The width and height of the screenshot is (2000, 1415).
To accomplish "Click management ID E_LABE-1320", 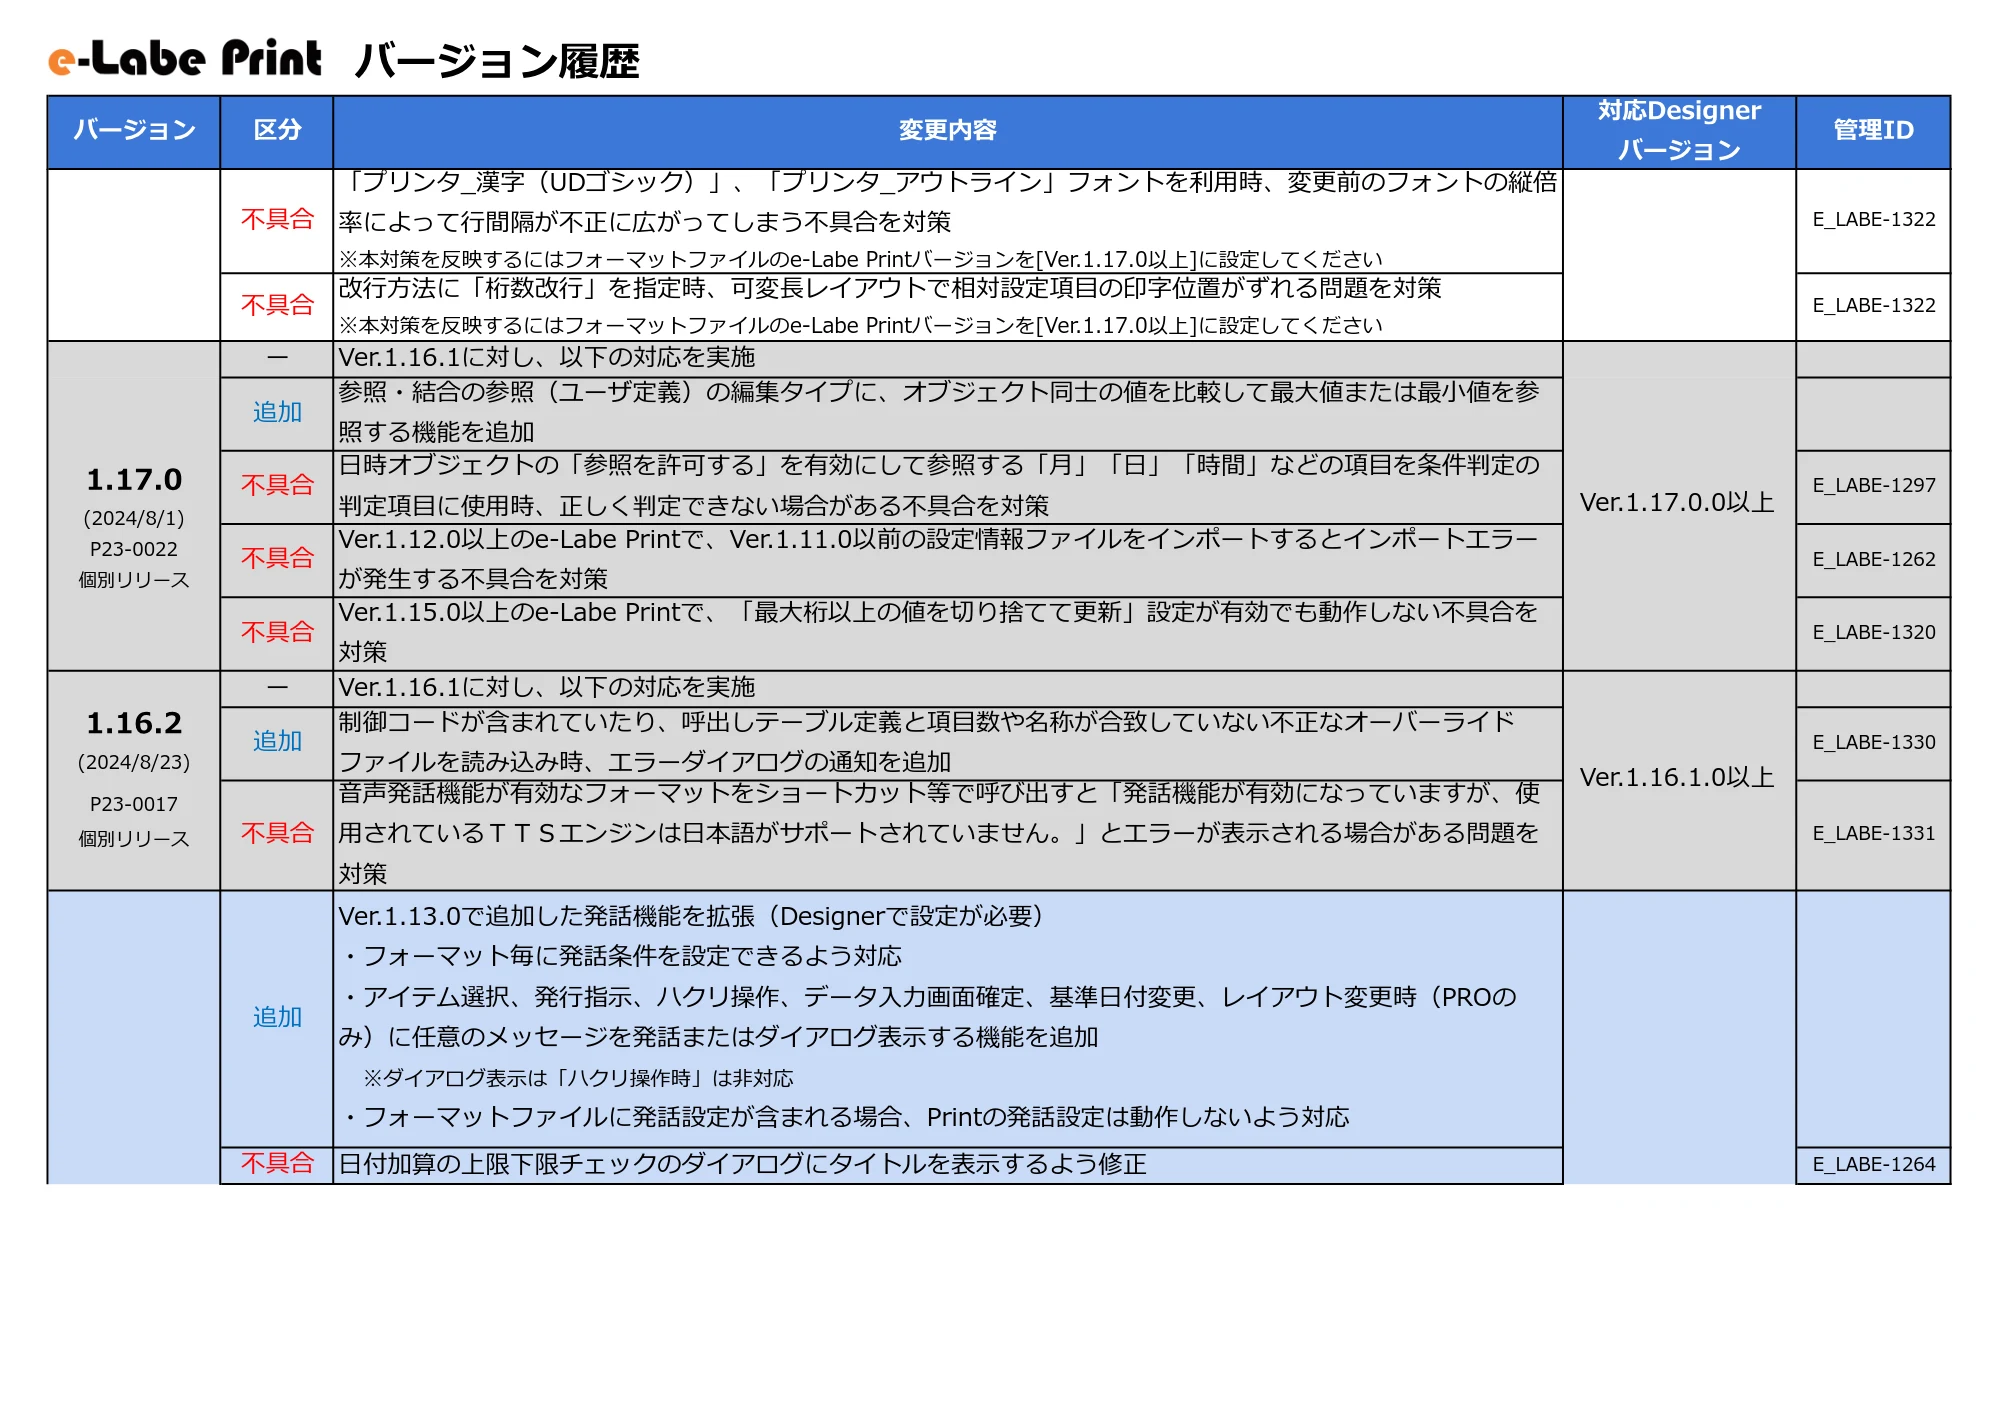I will click(x=1874, y=632).
